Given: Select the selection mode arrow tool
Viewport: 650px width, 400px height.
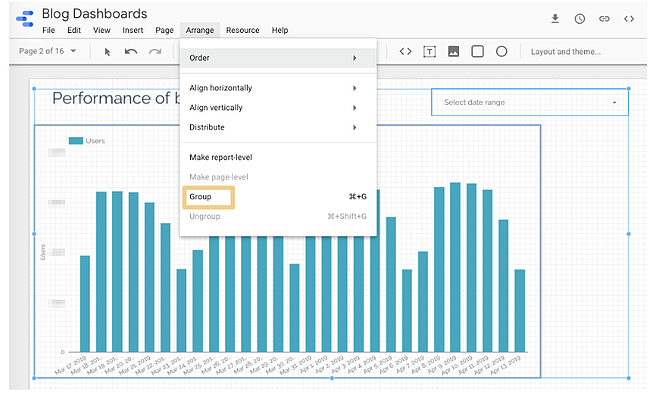Looking at the screenshot, I should coord(108,51).
